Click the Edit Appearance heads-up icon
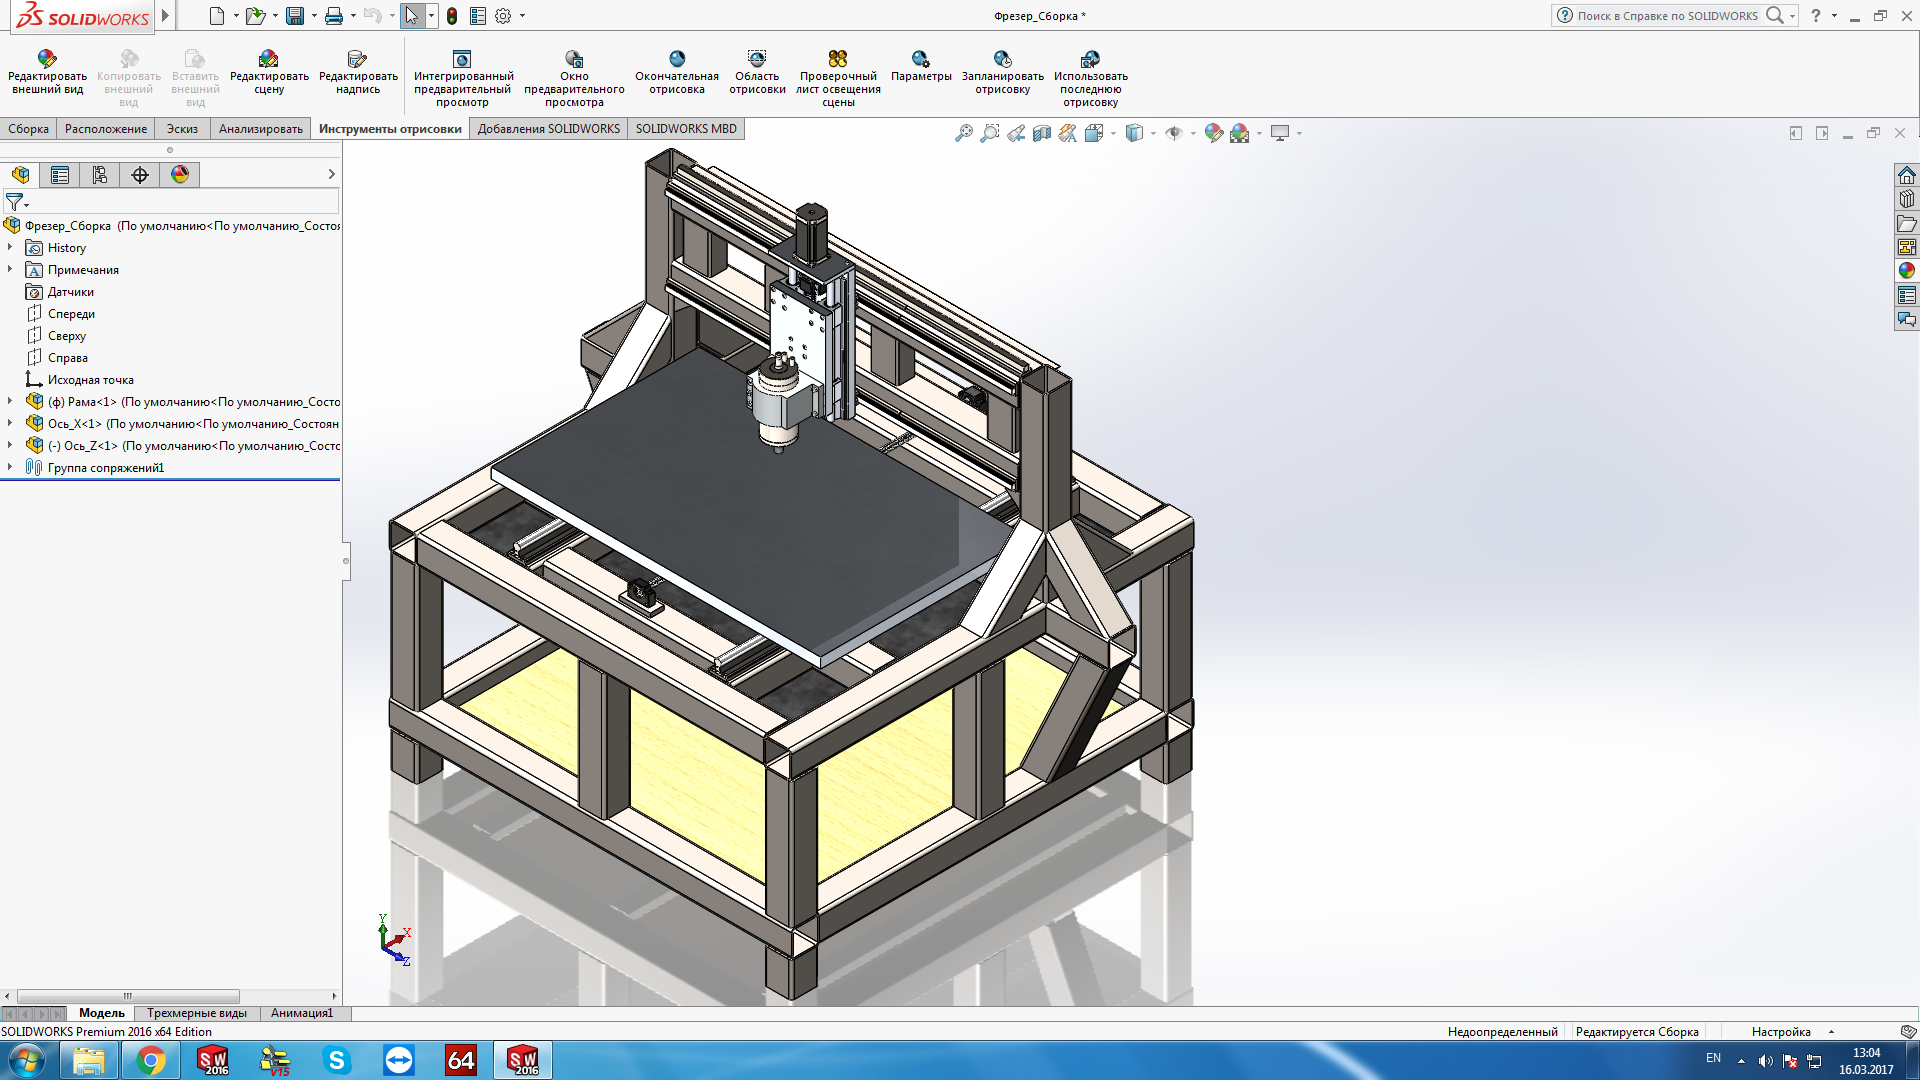 click(1213, 133)
